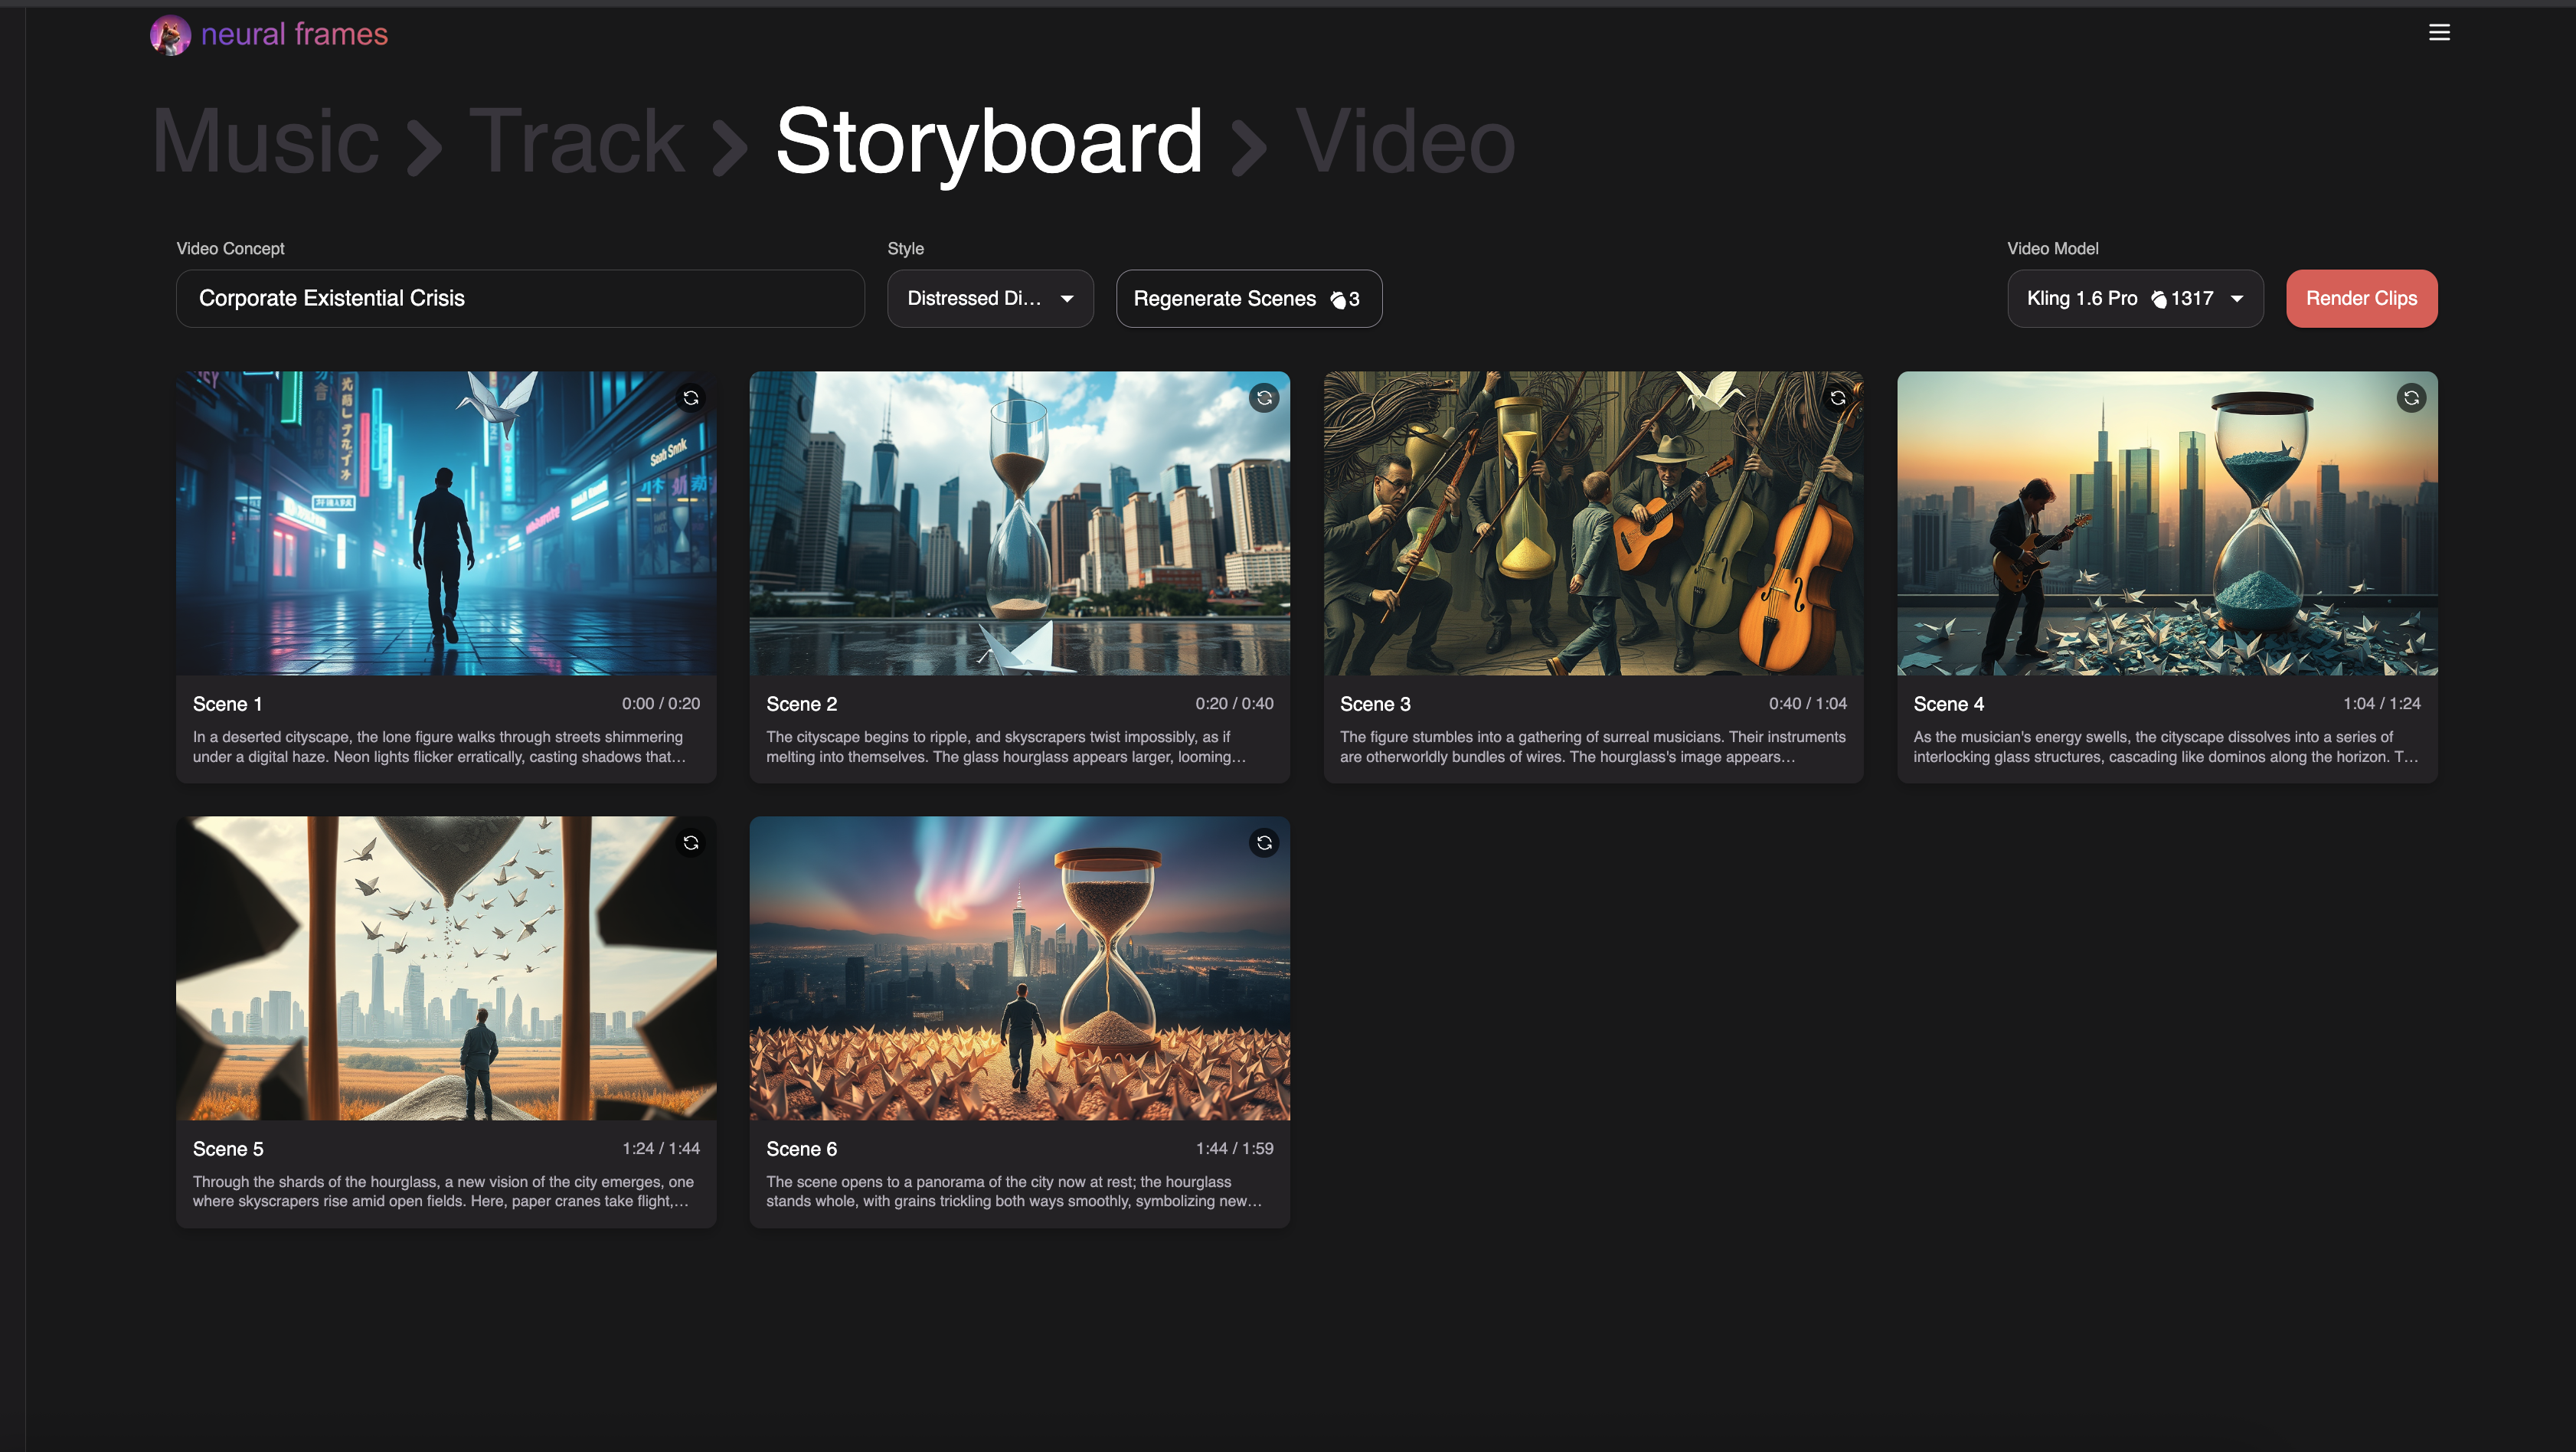Regenerate Scene 3 with its refresh icon
This screenshot has width=2576, height=1452.
coord(1837,398)
